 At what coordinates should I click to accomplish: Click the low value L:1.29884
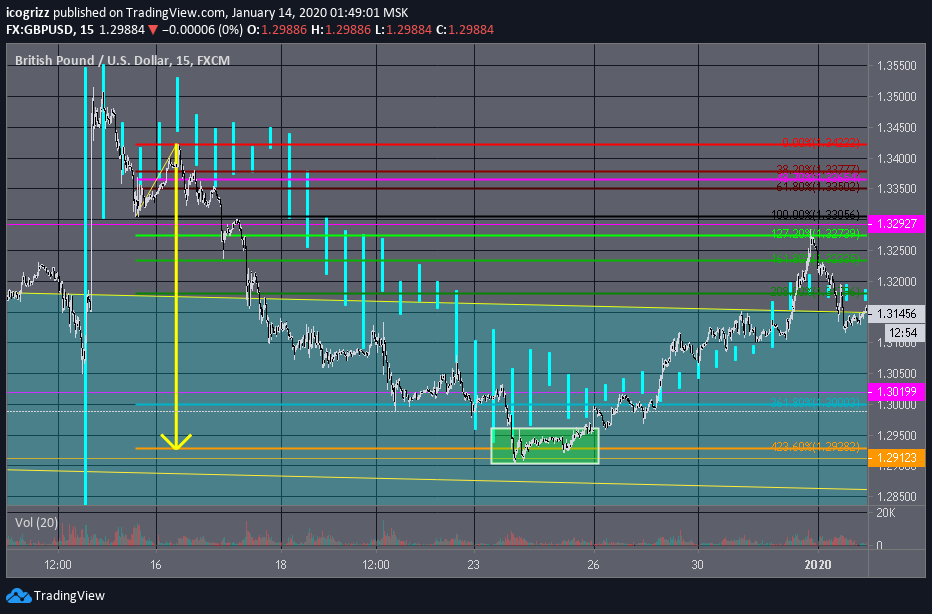403,30
